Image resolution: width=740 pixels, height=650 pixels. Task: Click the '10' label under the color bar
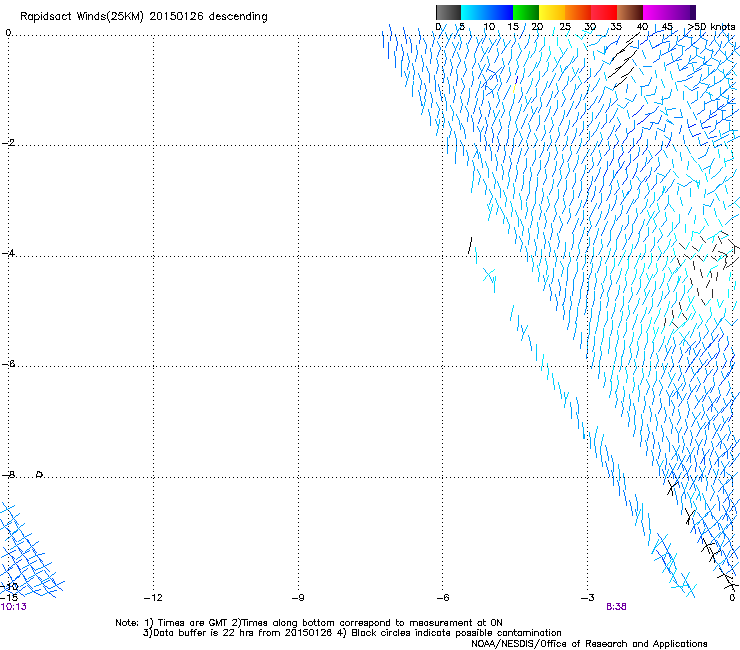click(489, 27)
